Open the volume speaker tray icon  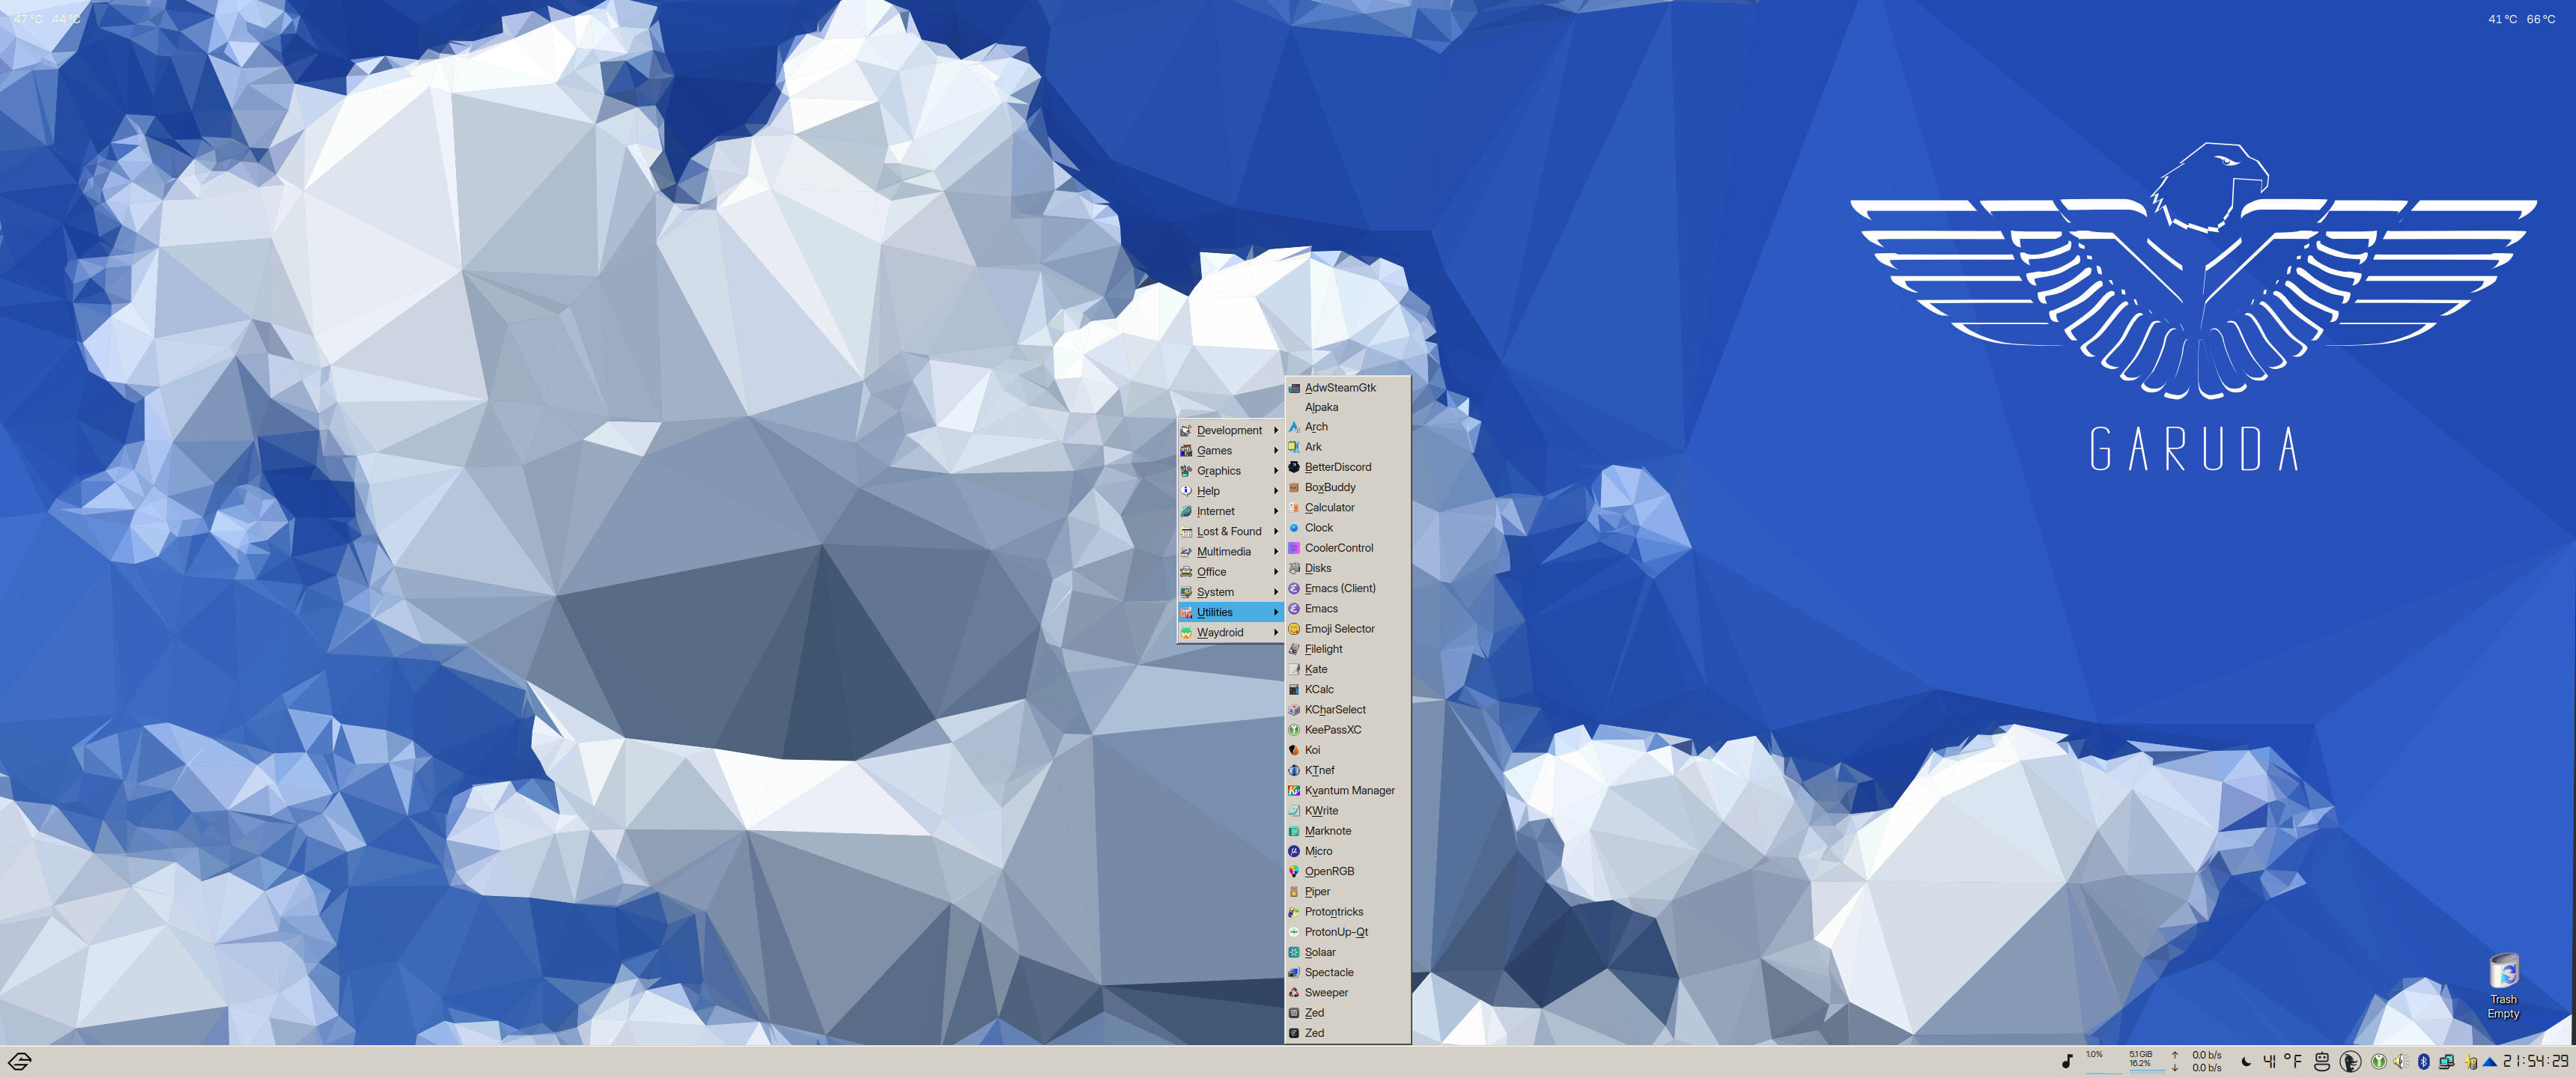click(2401, 1062)
